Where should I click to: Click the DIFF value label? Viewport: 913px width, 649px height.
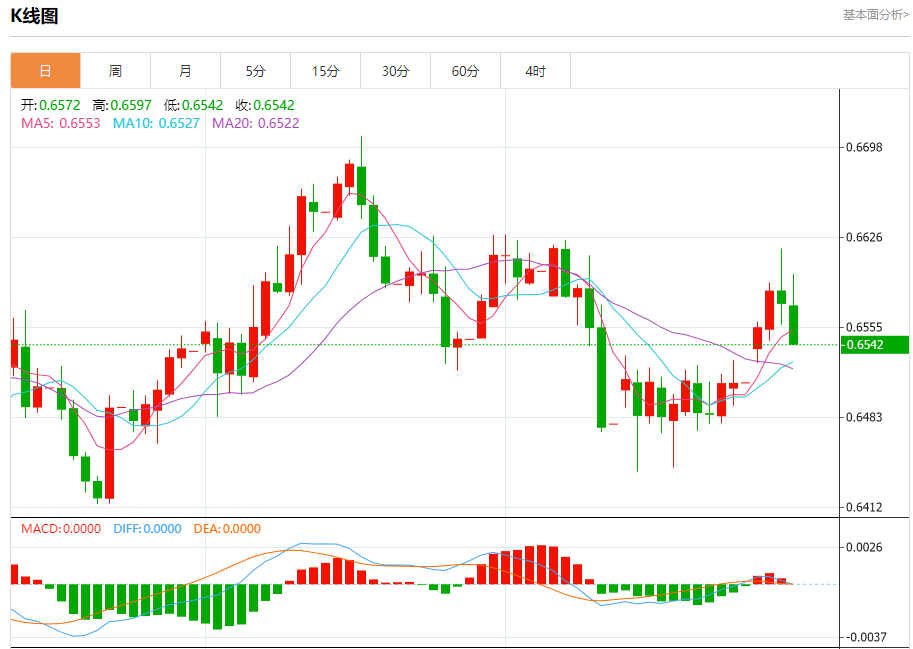pos(146,529)
